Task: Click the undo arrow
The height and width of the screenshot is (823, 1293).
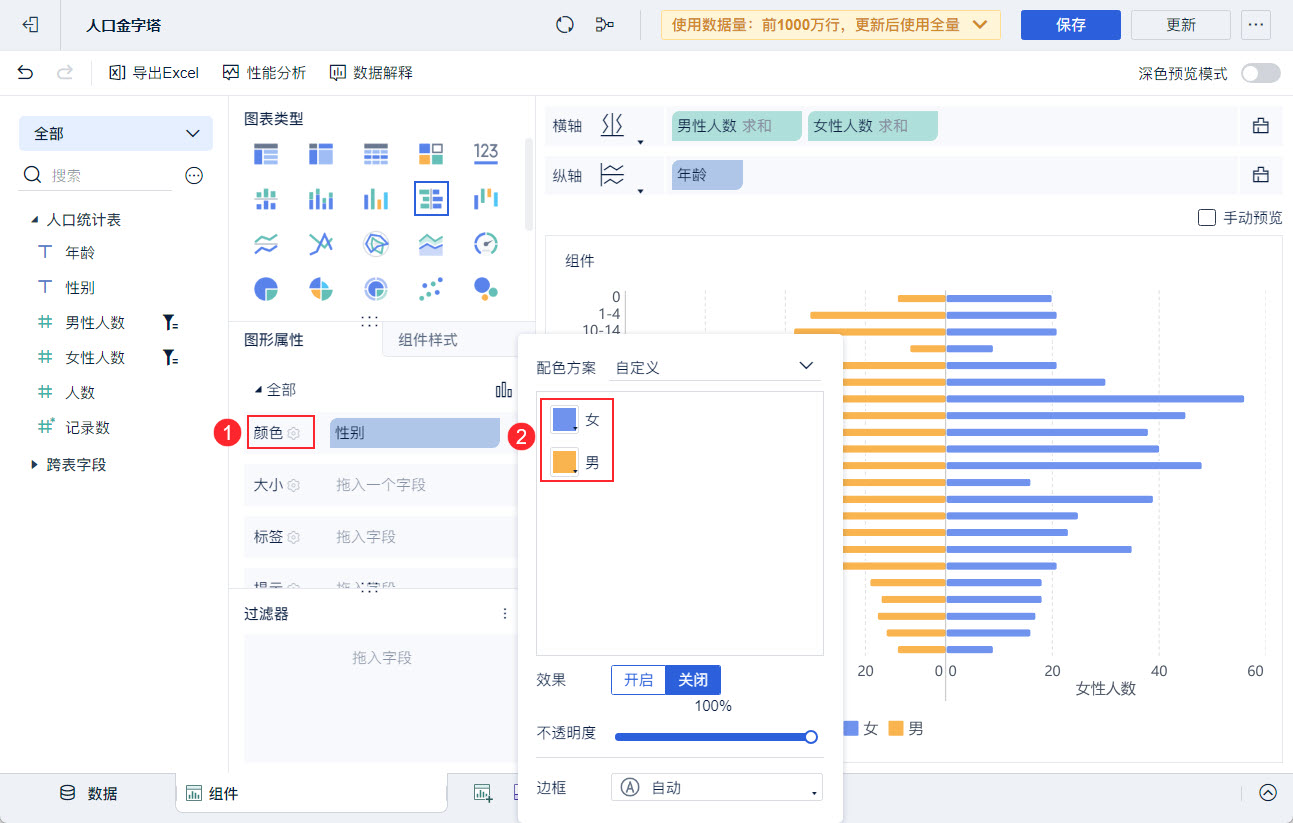Action: pos(26,72)
